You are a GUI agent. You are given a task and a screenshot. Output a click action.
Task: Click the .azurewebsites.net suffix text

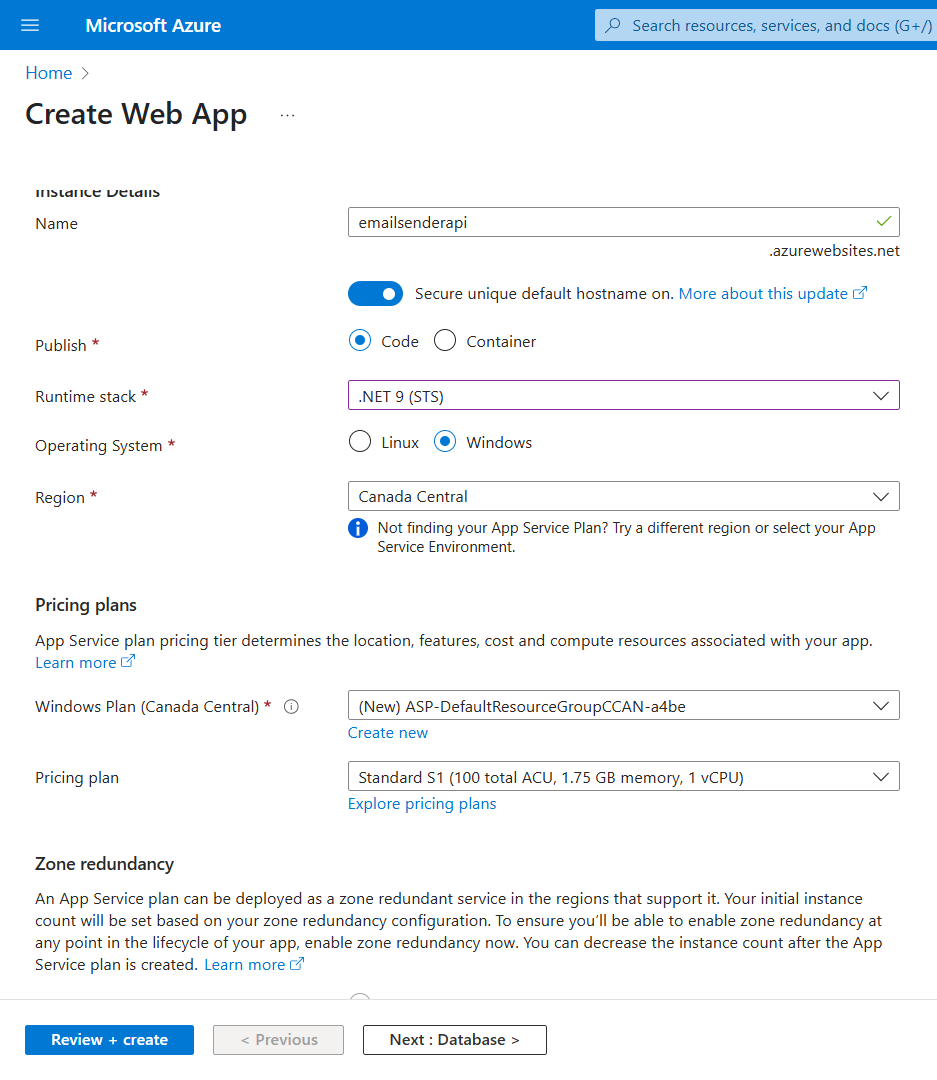[834, 251]
